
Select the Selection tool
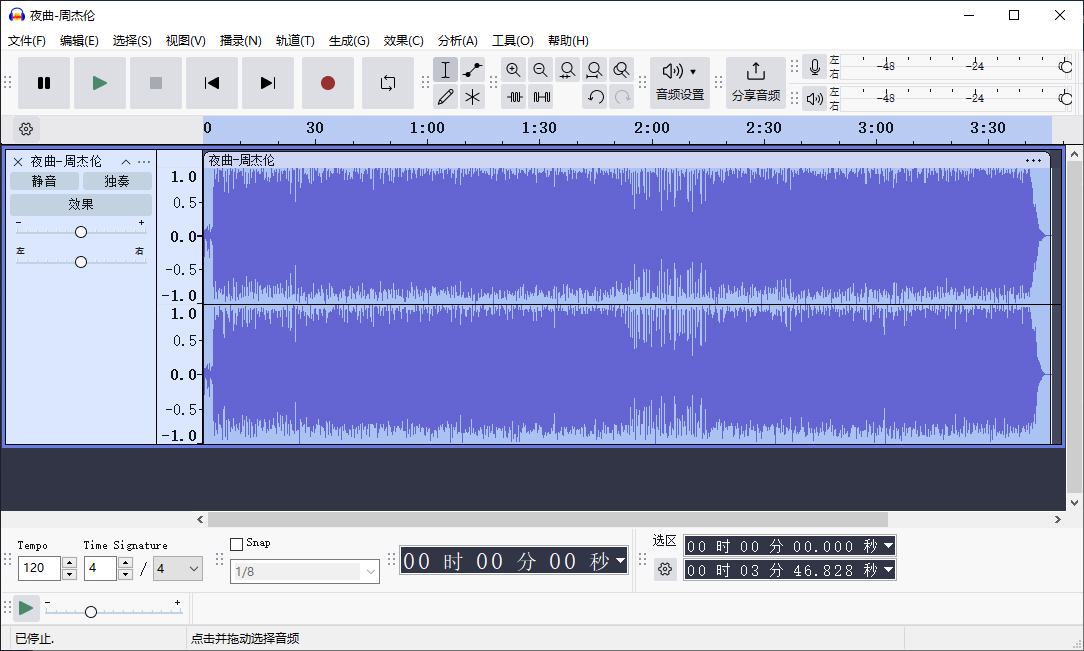click(x=445, y=70)
